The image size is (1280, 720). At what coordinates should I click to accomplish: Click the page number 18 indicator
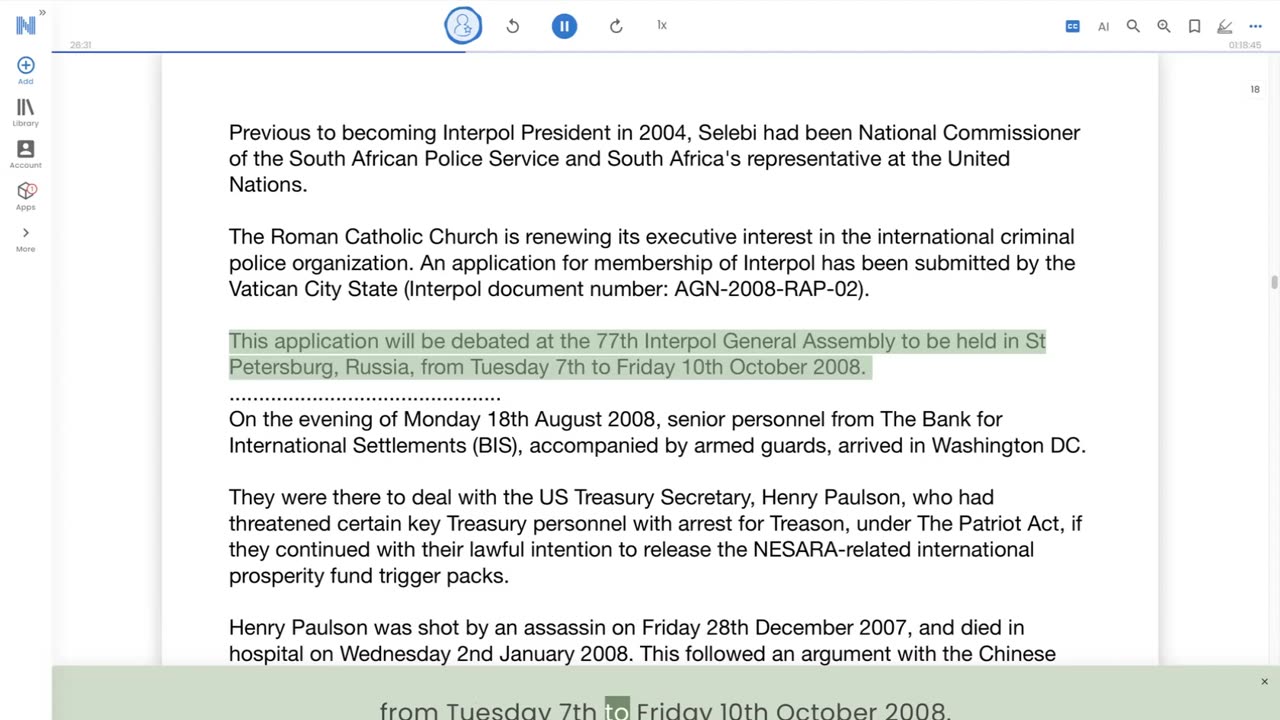(1255, 89)
